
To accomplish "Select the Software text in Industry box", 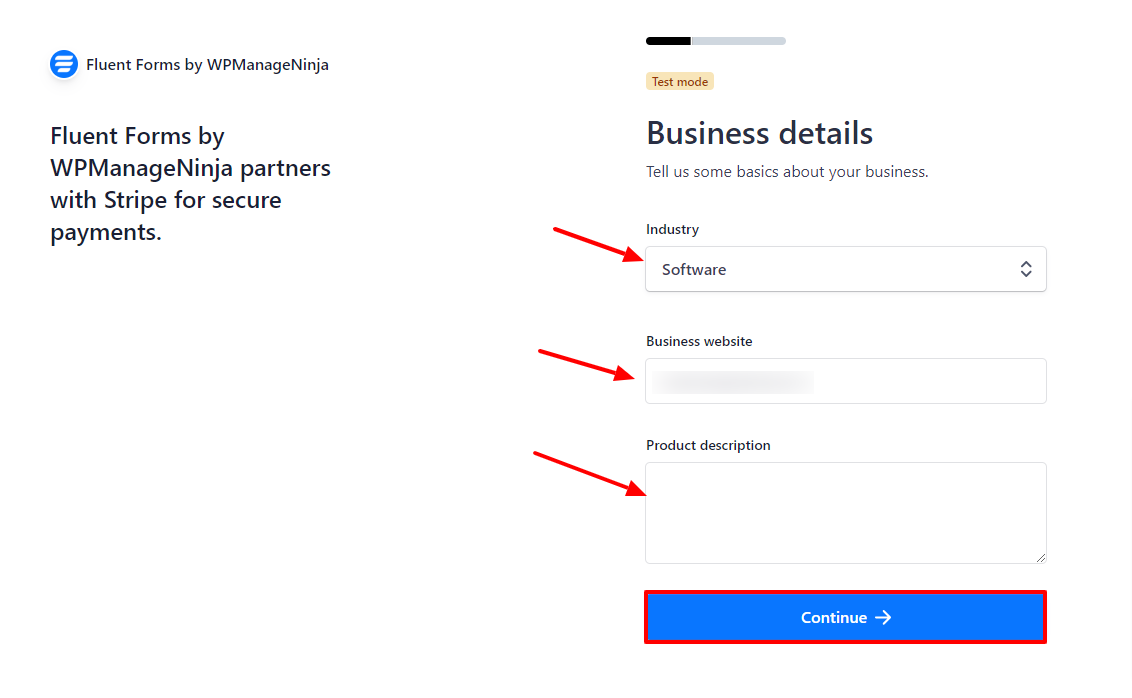I will click(x=694, y=269).
